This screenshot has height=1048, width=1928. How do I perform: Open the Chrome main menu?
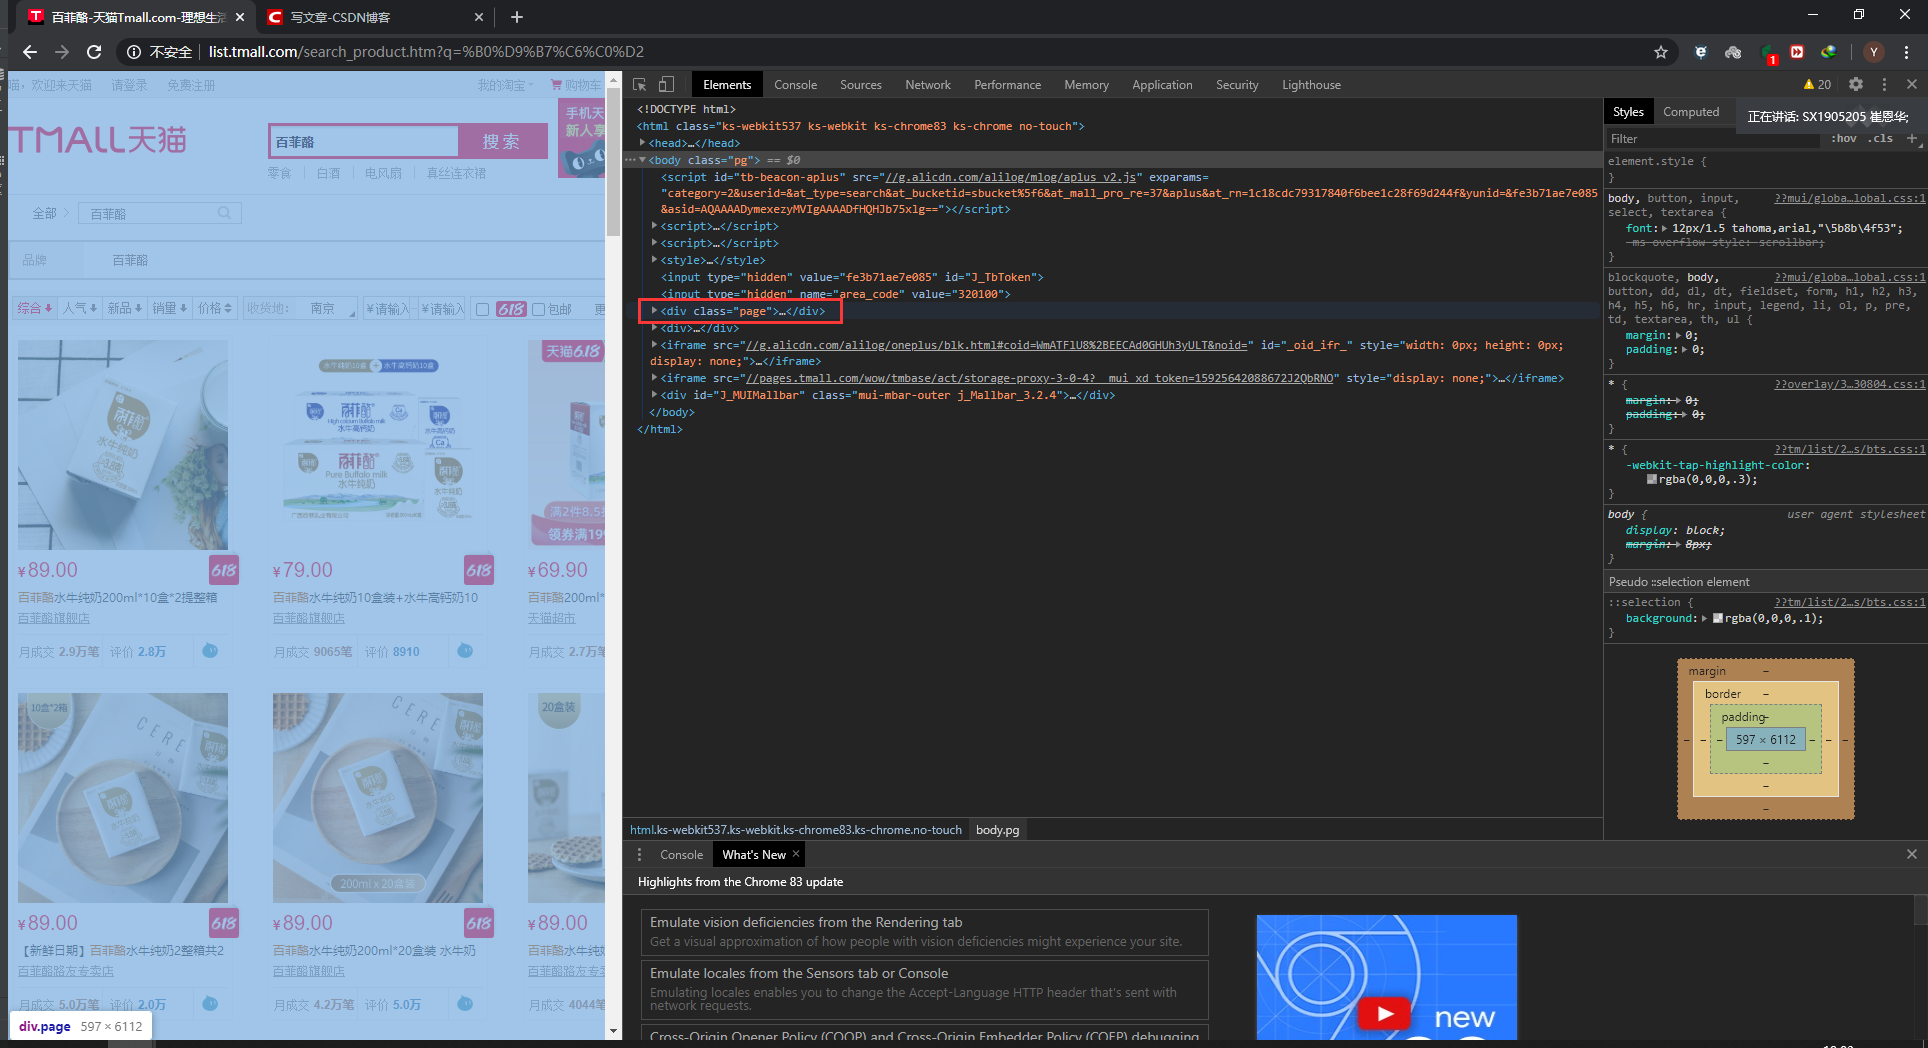1906,52
